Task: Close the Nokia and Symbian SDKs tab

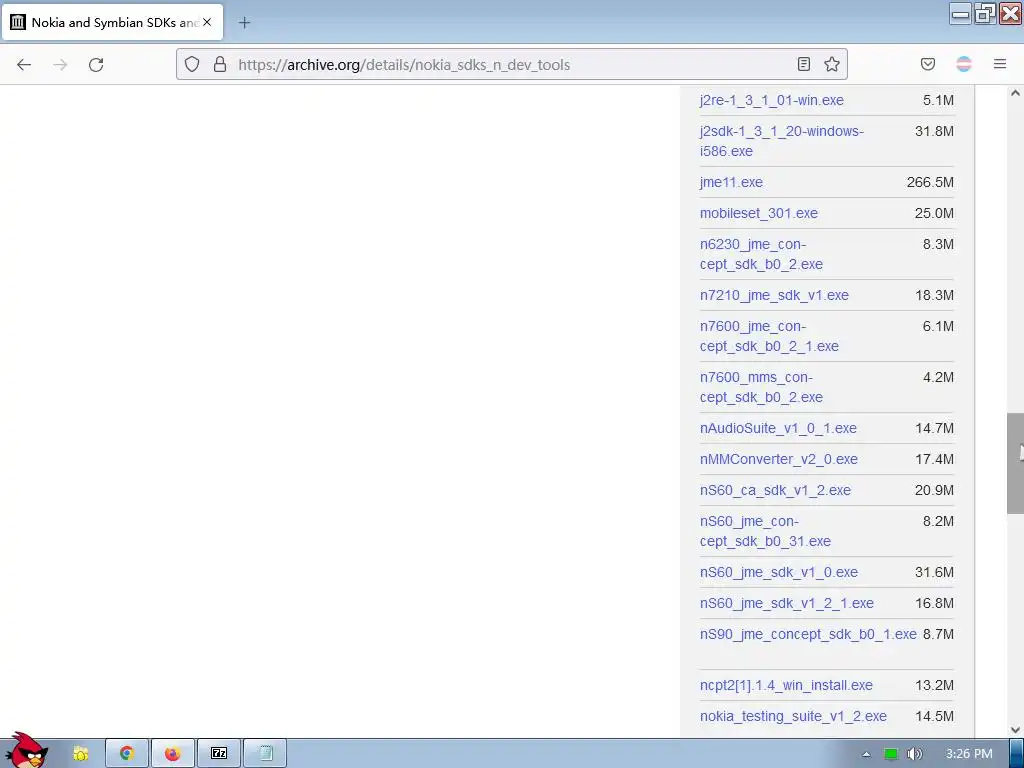Action: pyautogui.click(x=207, y=22)
